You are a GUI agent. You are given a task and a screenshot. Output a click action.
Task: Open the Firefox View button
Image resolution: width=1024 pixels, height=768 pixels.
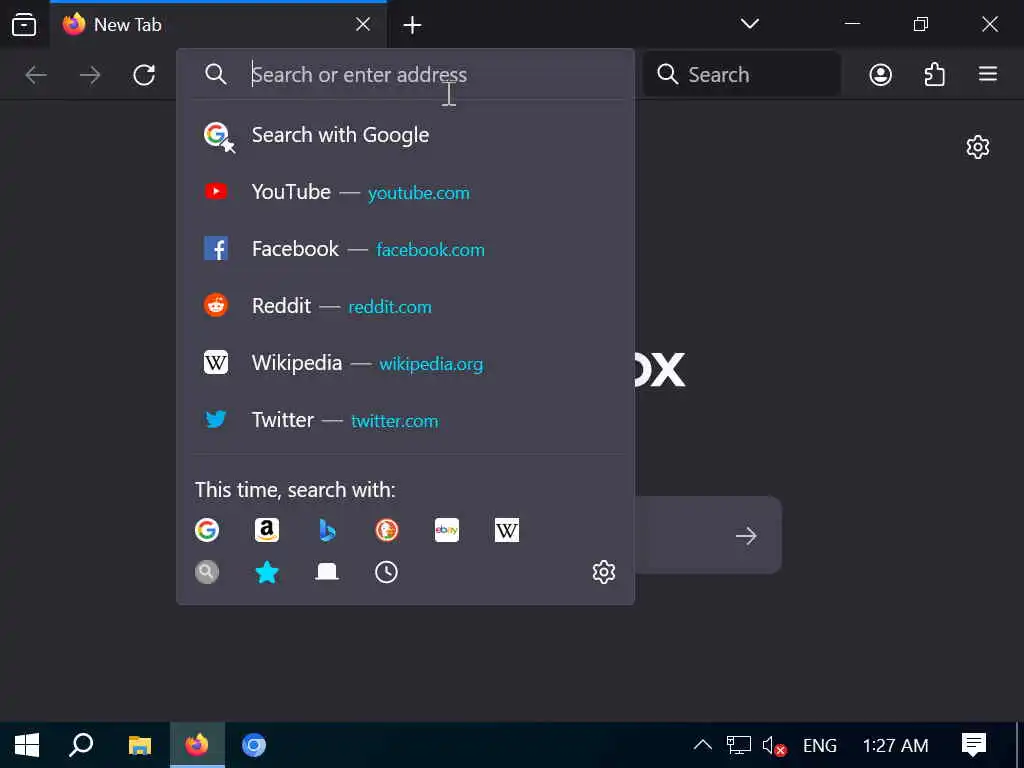(x=24, y=25)
